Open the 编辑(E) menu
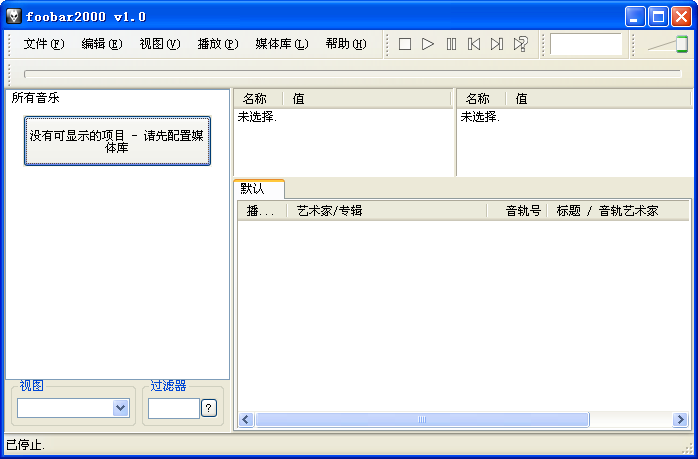698x459 pixels. [x=102, y=44]
